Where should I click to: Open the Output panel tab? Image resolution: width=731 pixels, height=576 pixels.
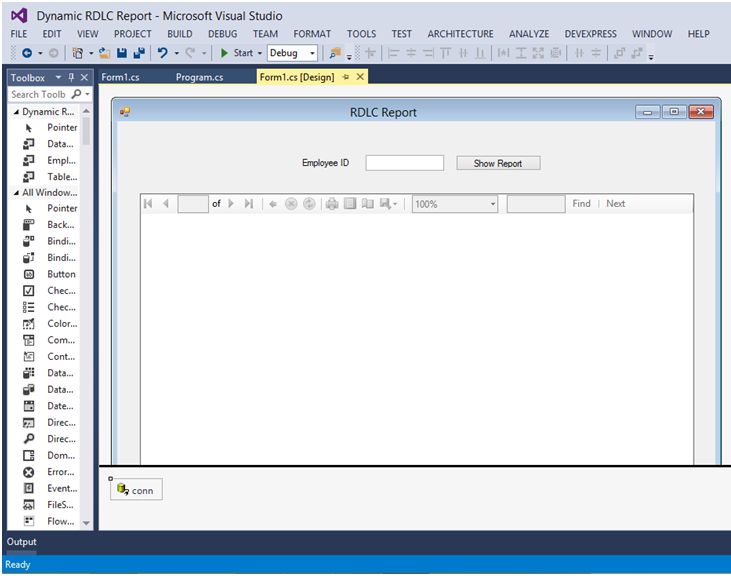pyautogui.click(x=21, y=542)
